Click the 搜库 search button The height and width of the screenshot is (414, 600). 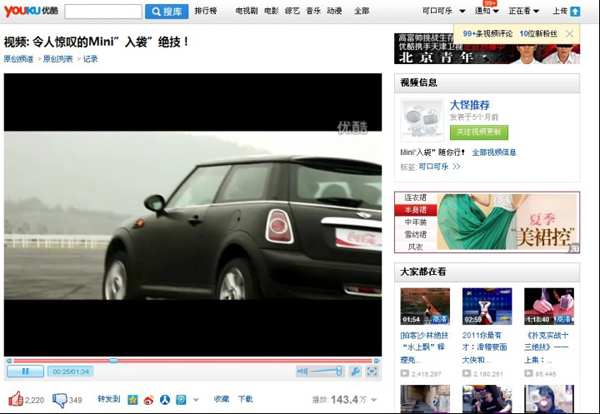click(x=167, y=11)
